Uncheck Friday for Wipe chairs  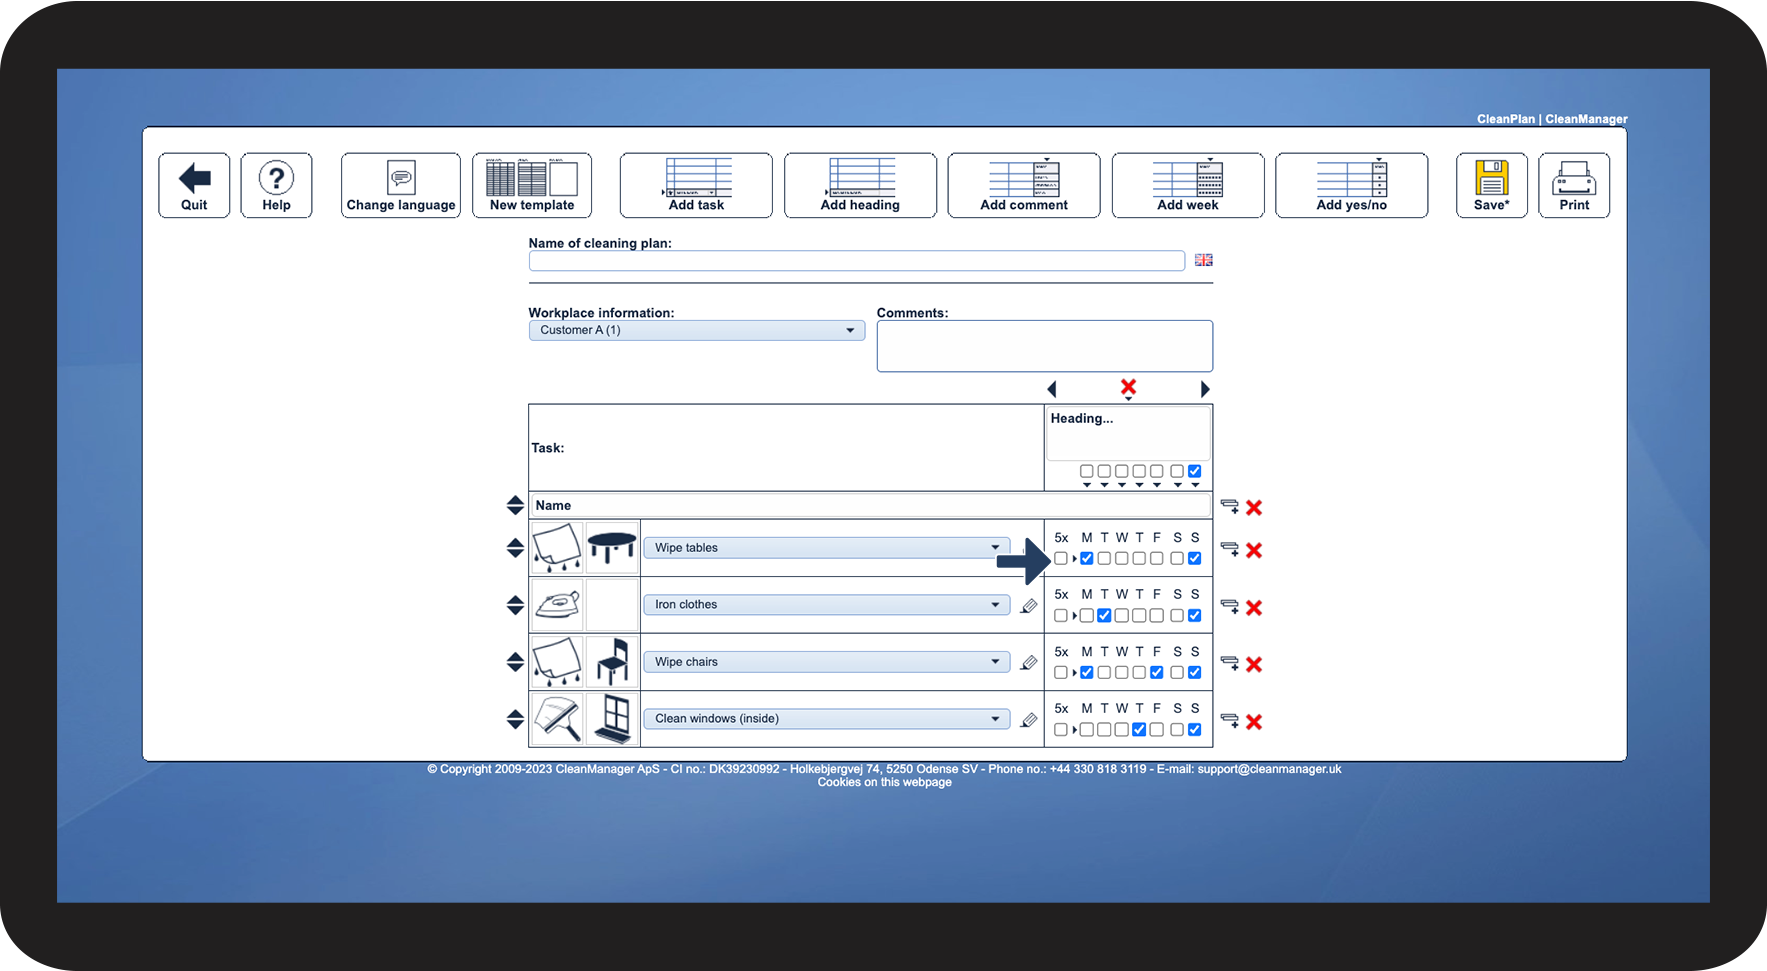1157,673
